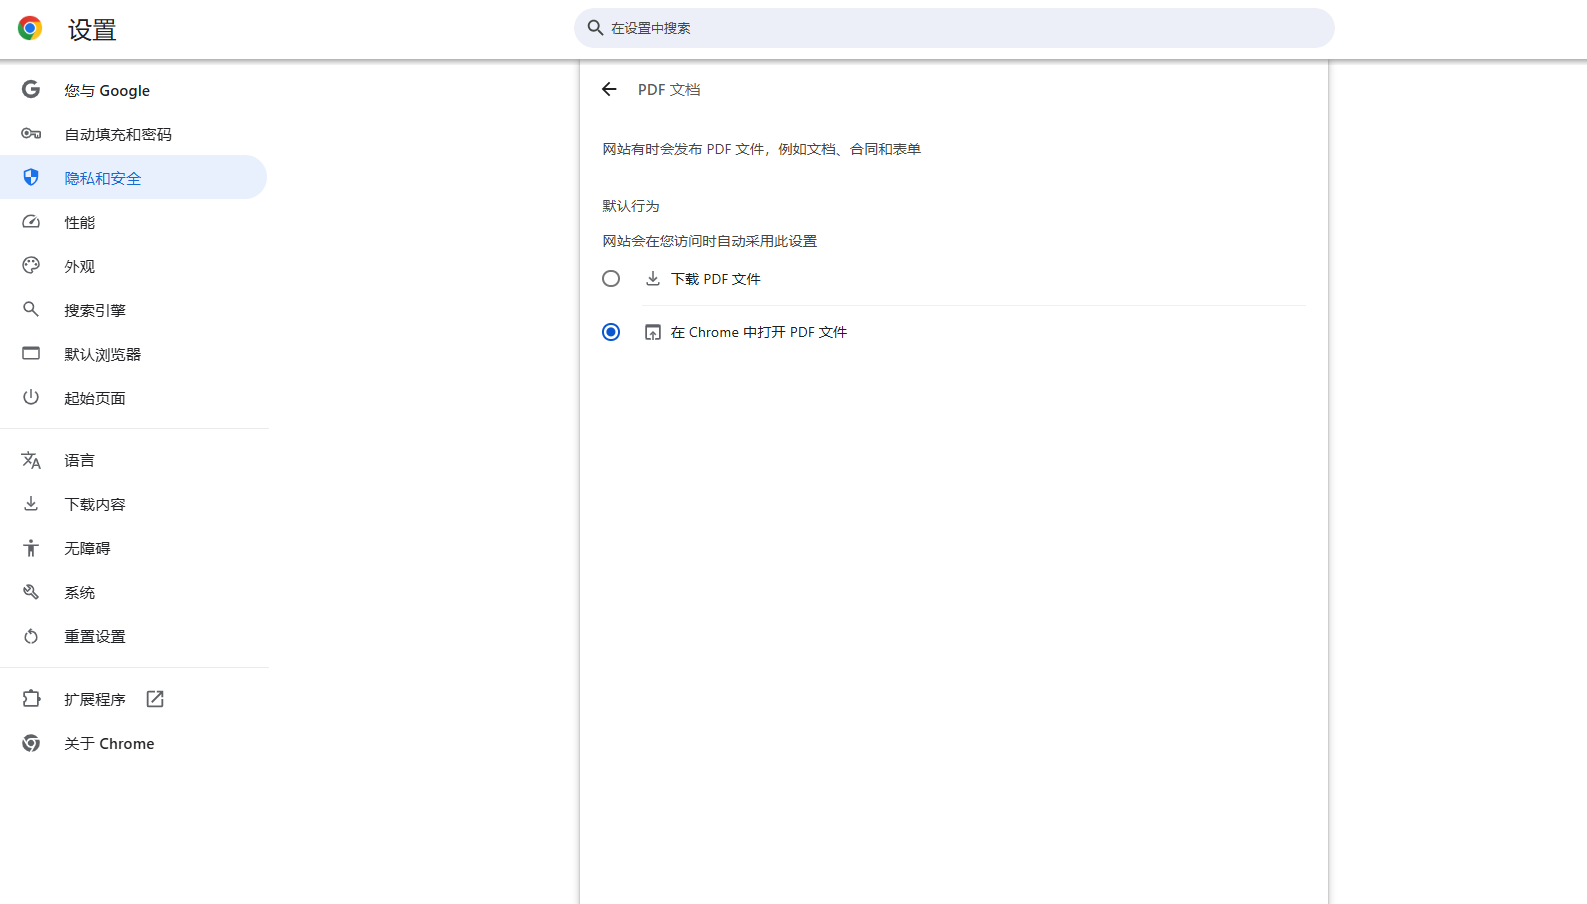This screenshot has height=904, width=1587.
Task: Click the 下载 PDF 文件 option label
Action: point(716,279)
